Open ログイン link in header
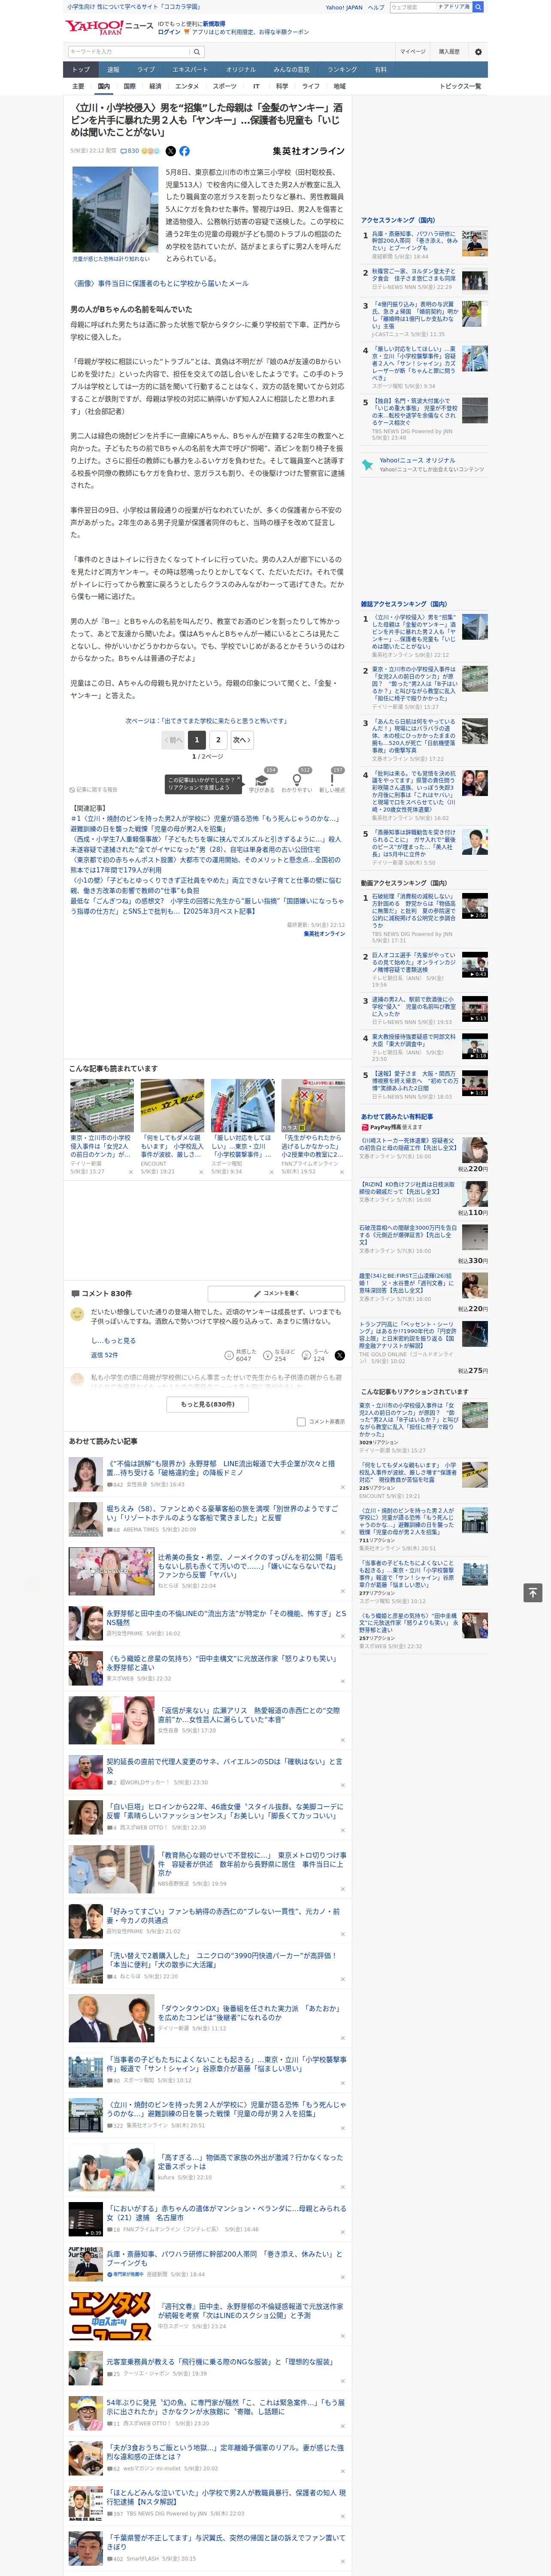This screenshot has width=551, height=2576. point(169,32)
